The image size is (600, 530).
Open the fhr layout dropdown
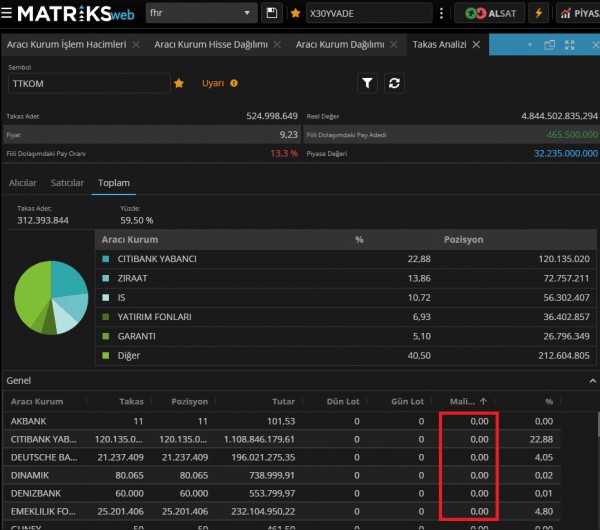coord(202,13)
